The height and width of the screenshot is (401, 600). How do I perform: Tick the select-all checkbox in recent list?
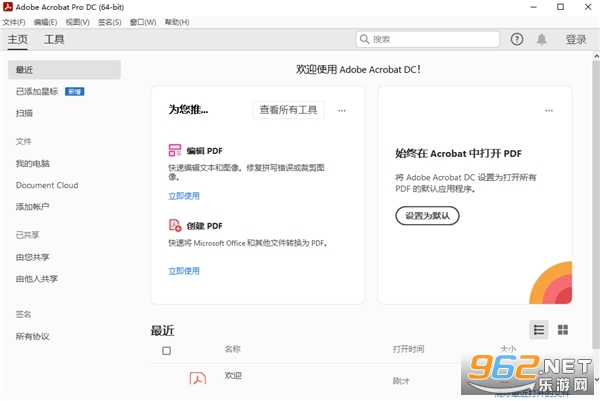(x=166, y=350)
